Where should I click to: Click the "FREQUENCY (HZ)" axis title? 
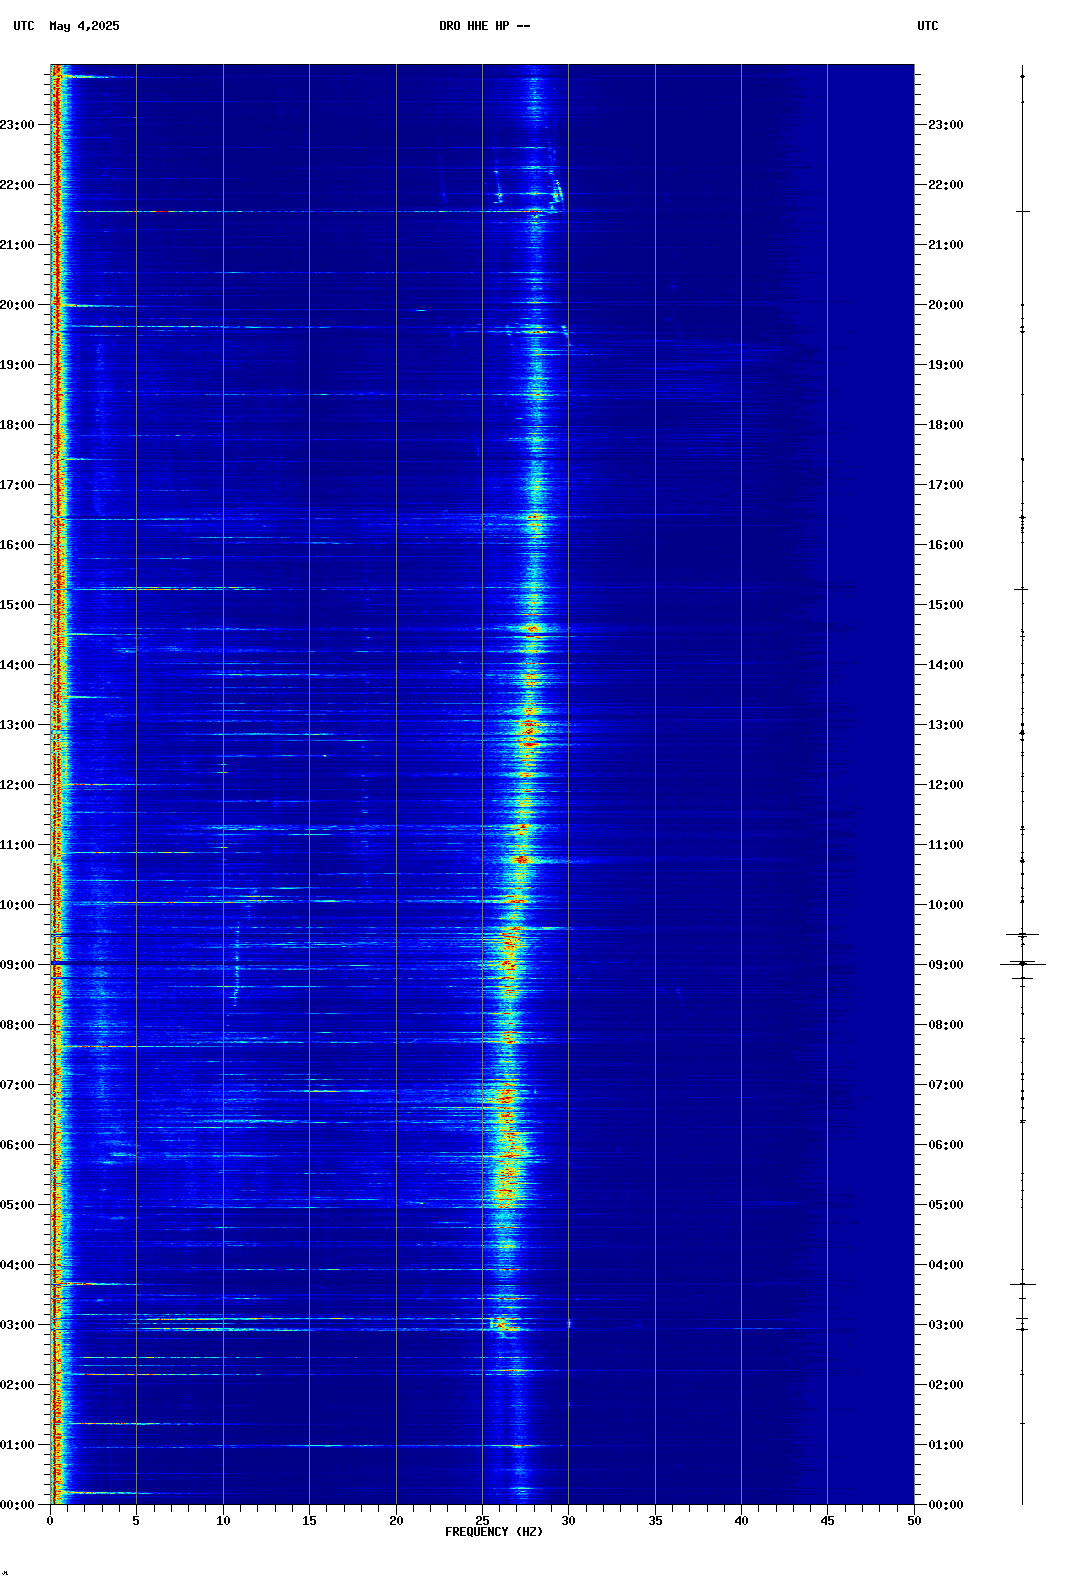click(x=494, y=1532)
